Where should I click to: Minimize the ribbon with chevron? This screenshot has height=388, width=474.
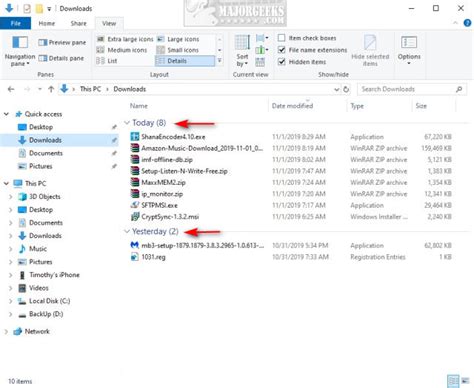pos(455,23)
